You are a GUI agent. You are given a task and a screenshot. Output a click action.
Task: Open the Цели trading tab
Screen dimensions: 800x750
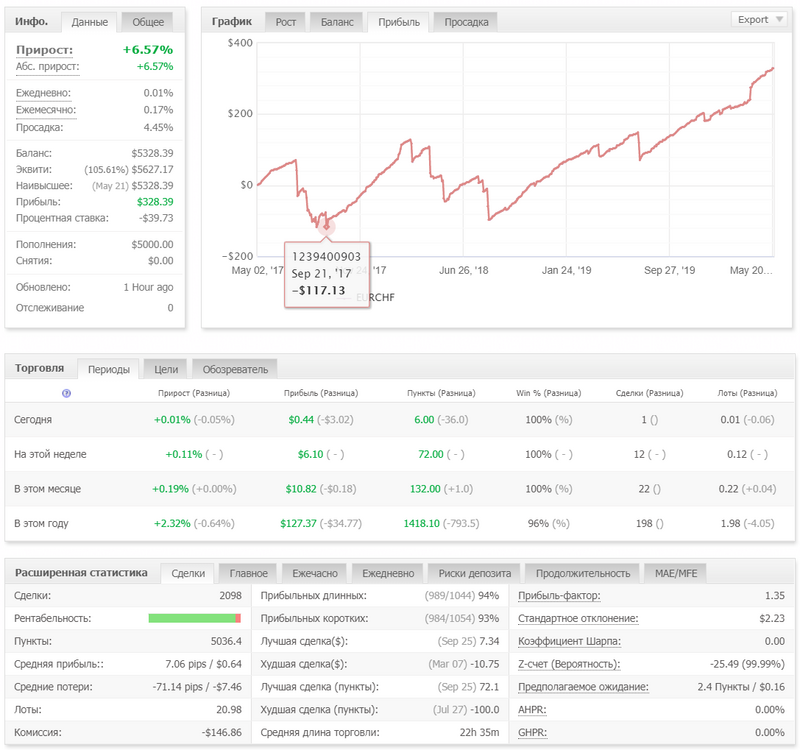[x=166, y=369]
